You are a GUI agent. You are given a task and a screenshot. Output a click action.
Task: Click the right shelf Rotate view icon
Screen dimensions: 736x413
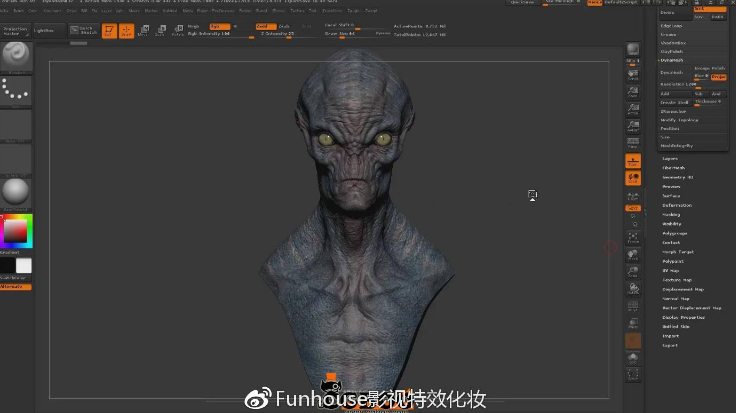pyautogui.click(x=633, y=289)
